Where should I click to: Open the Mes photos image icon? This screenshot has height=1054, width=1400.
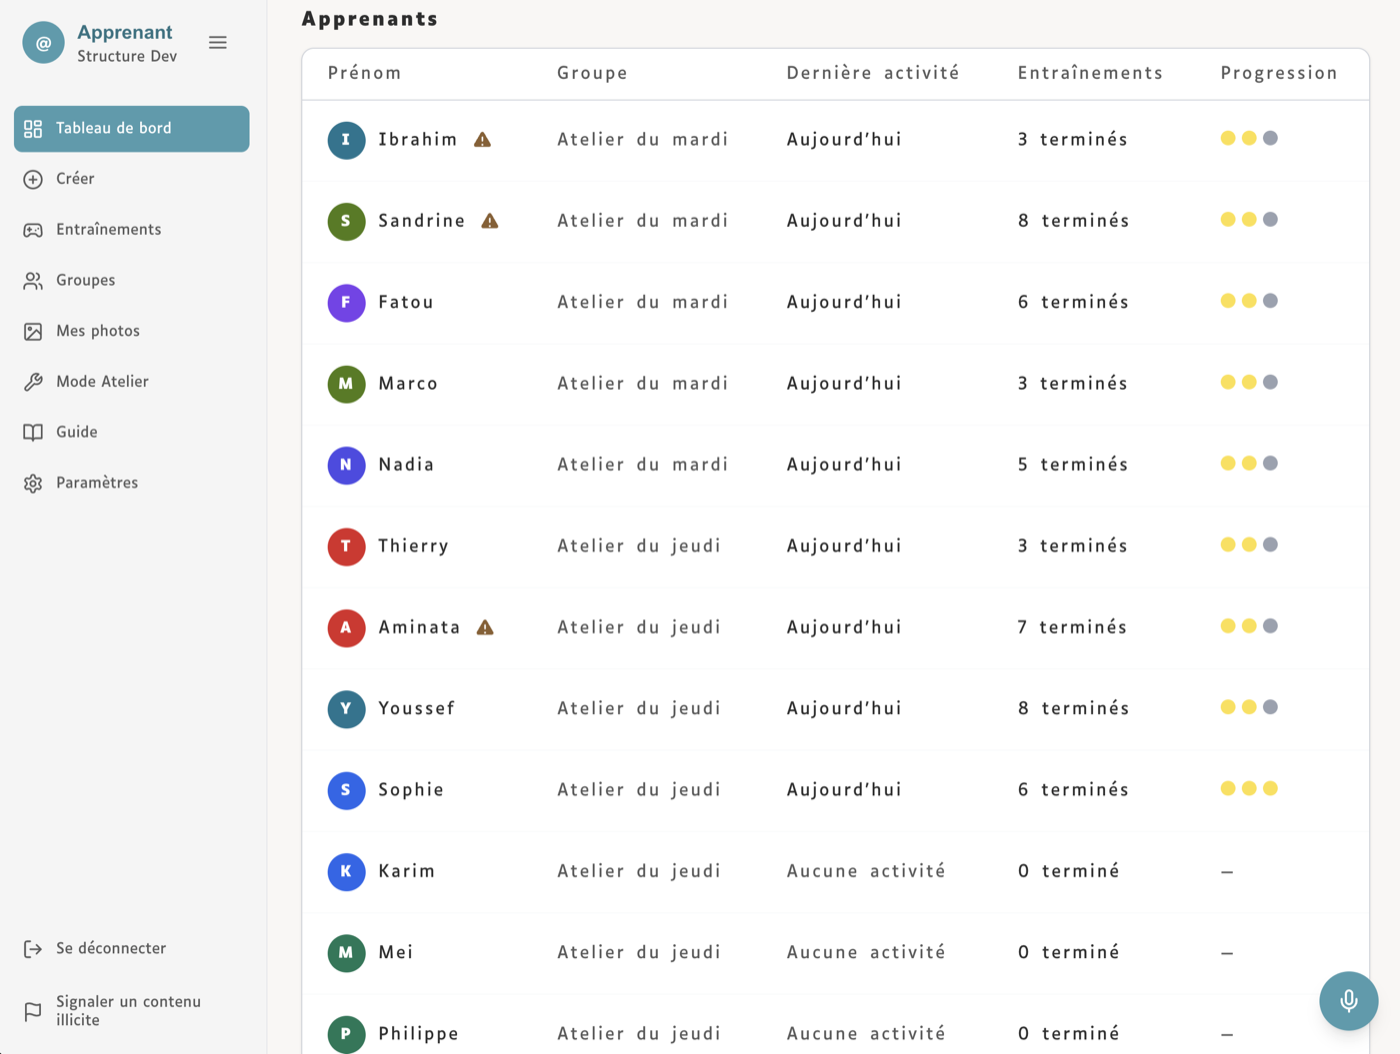(32, 330)
